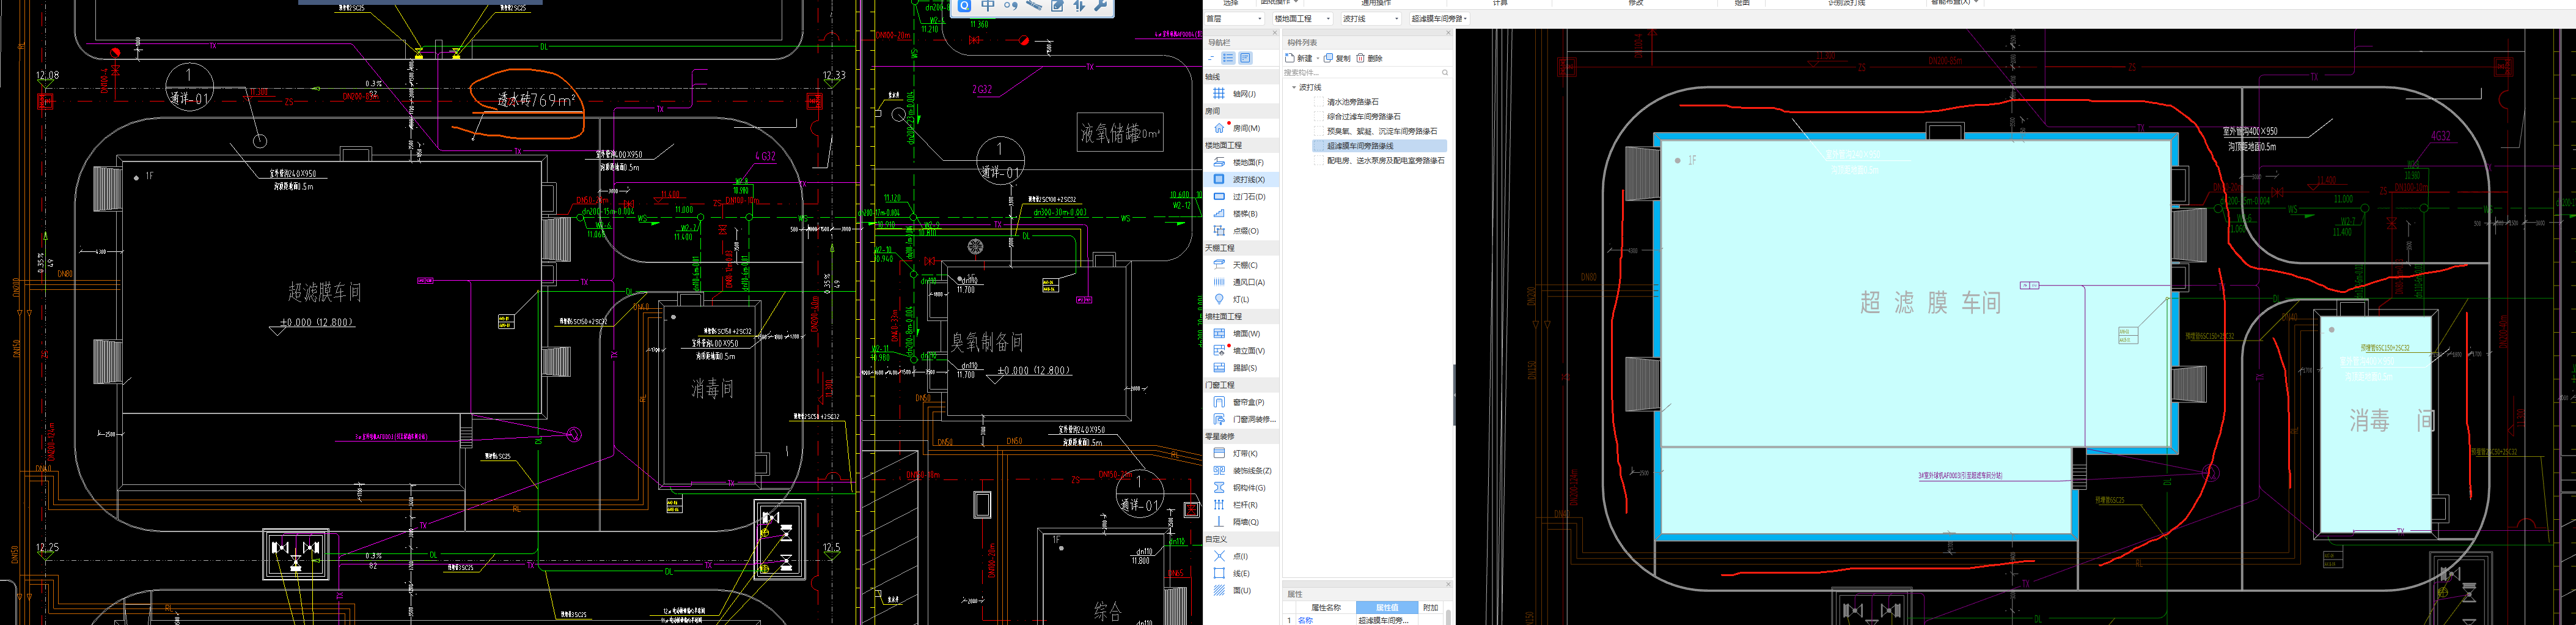Open the 楼地面工程 category dropdown
The image size is (2576, 625).
click(x=1302, y=19)
